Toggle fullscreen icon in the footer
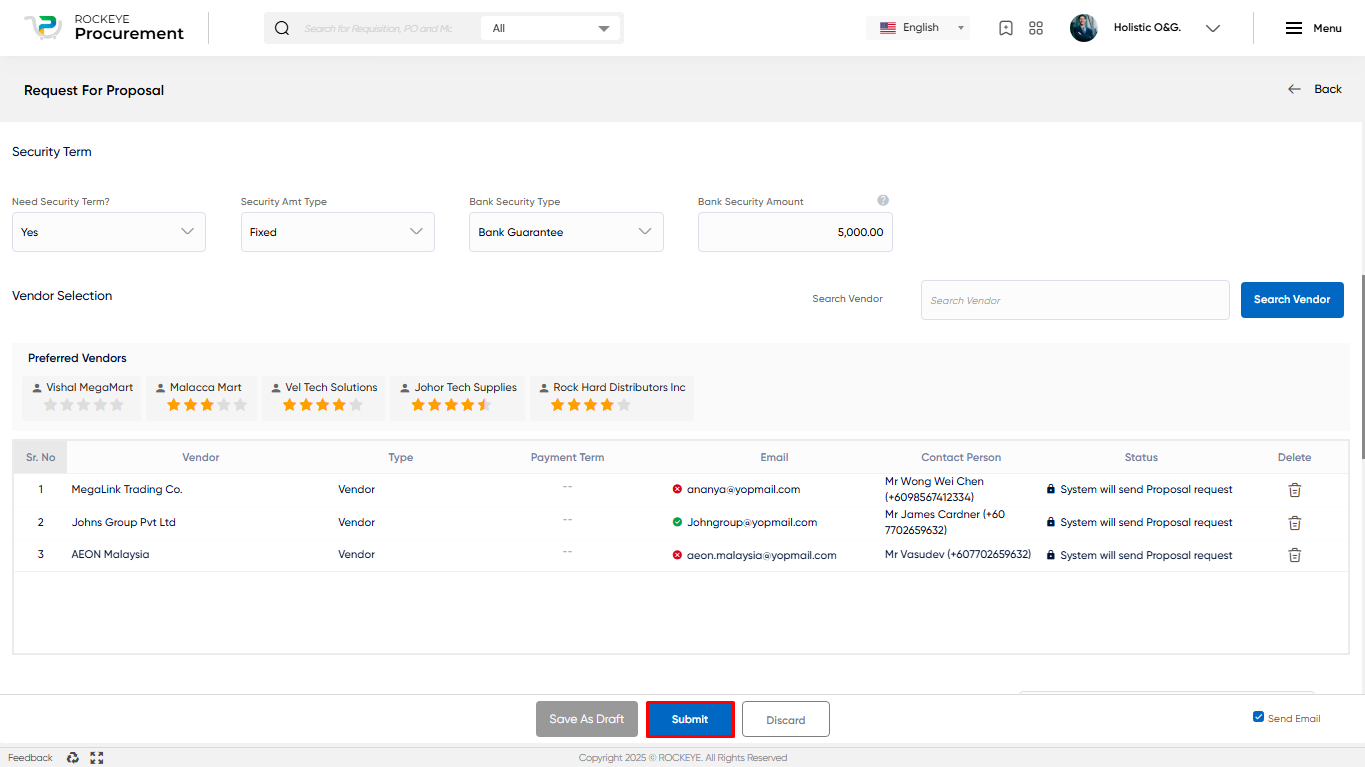 [x=97, y=758]
